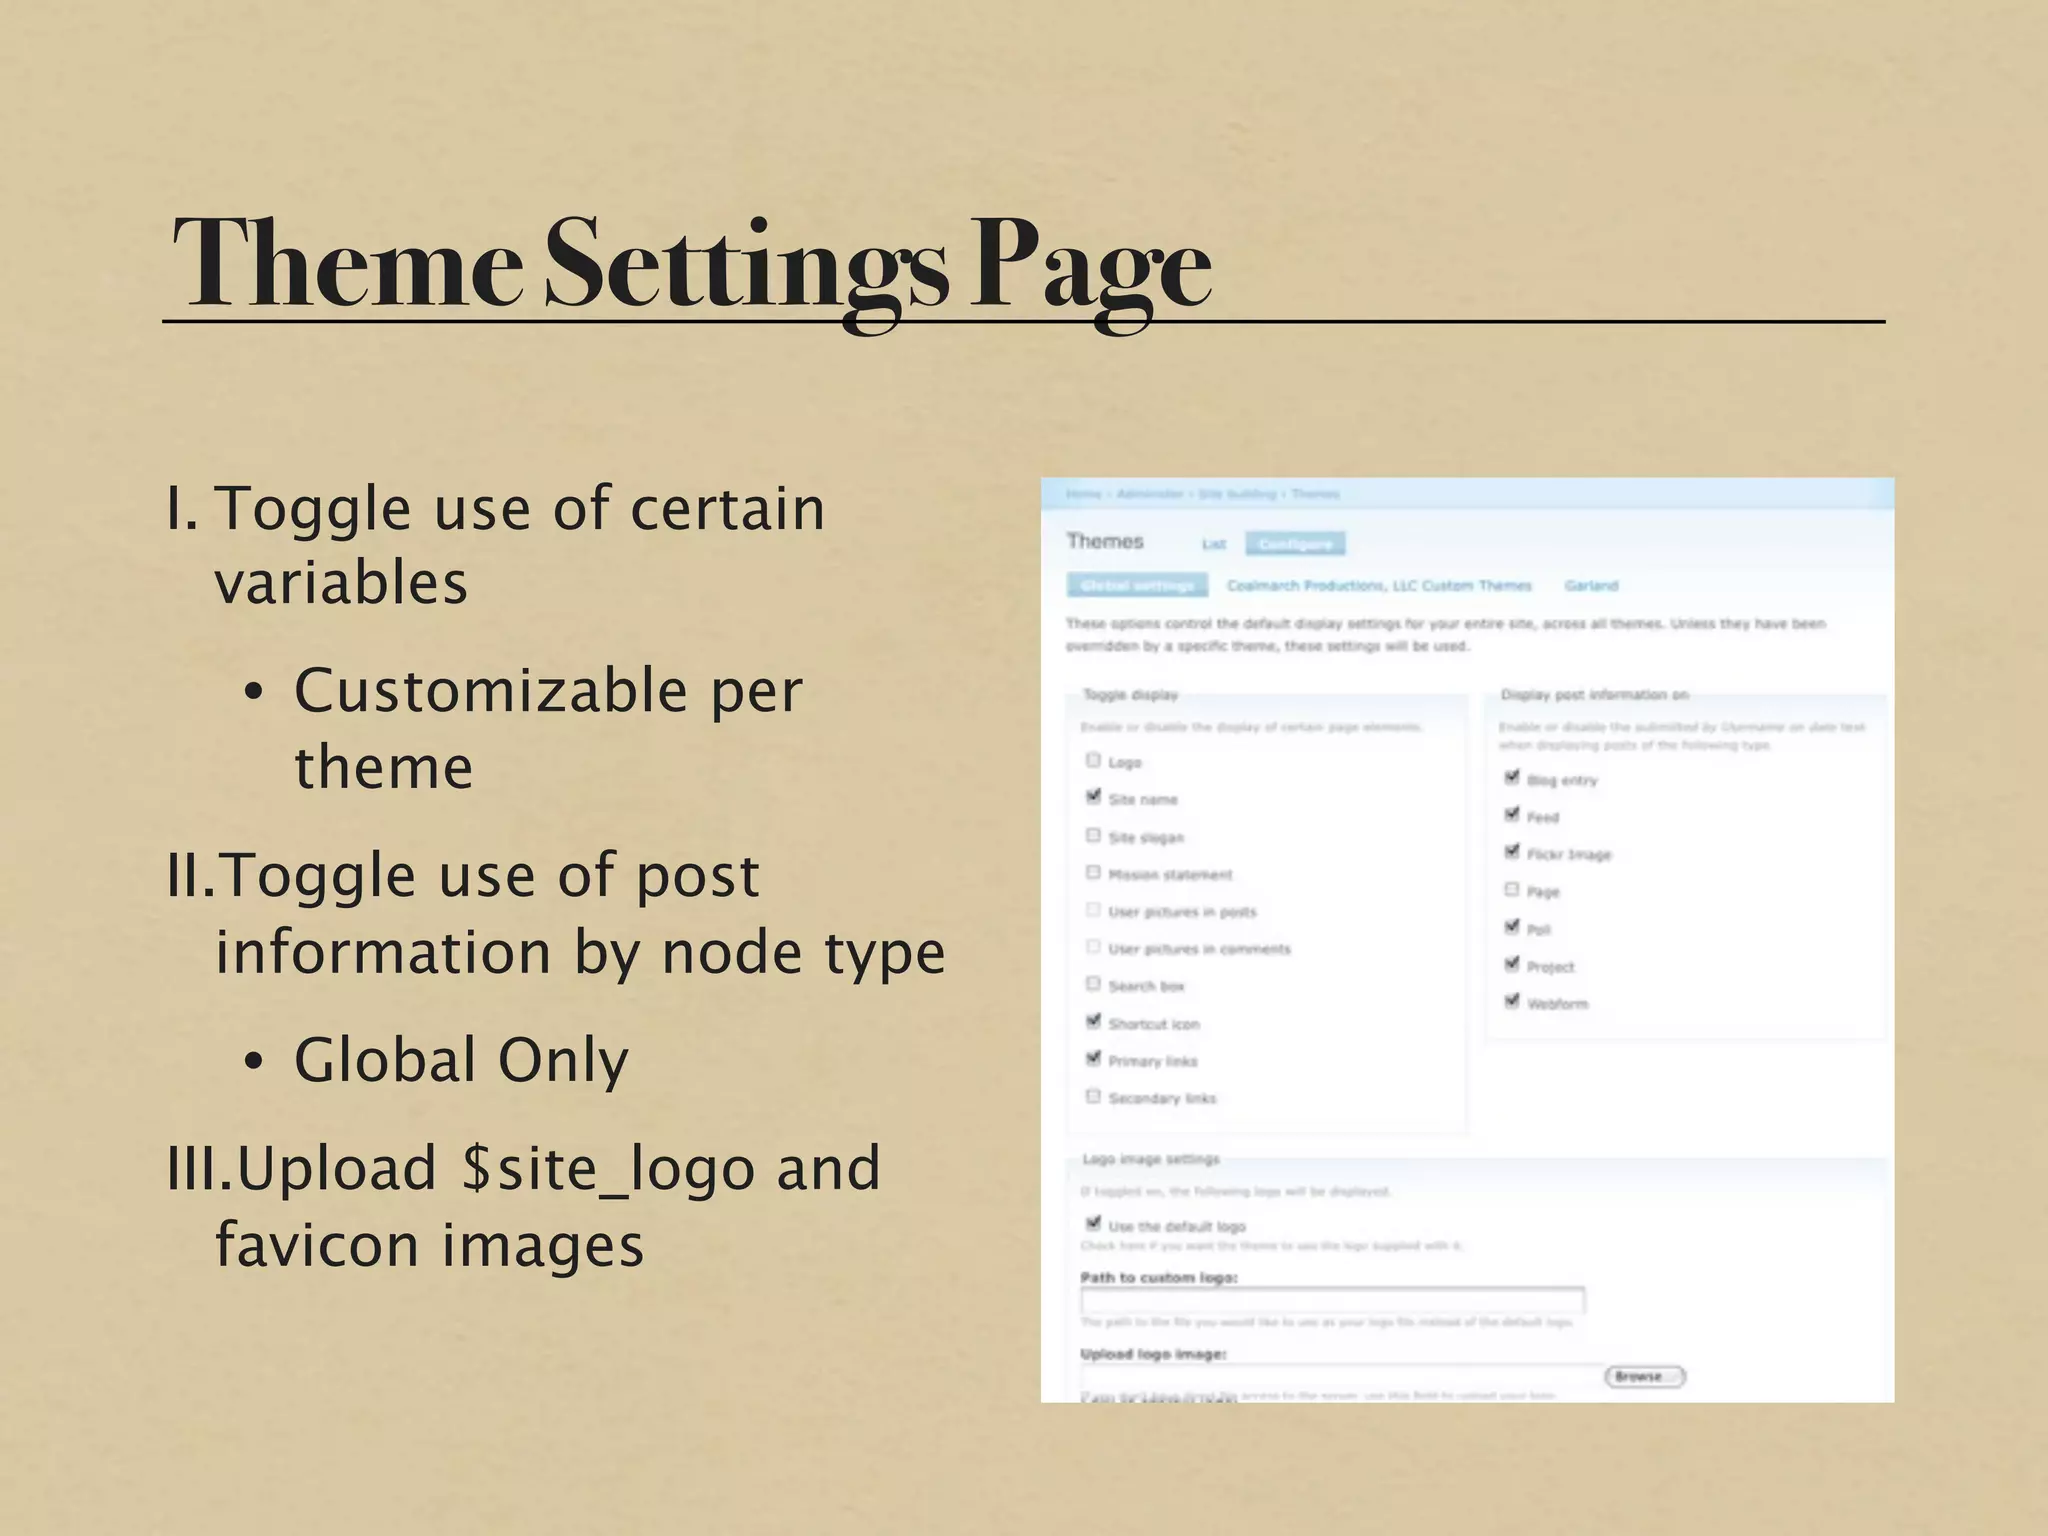Uncheck the Primary links checkbox

pos(1093,1058)
